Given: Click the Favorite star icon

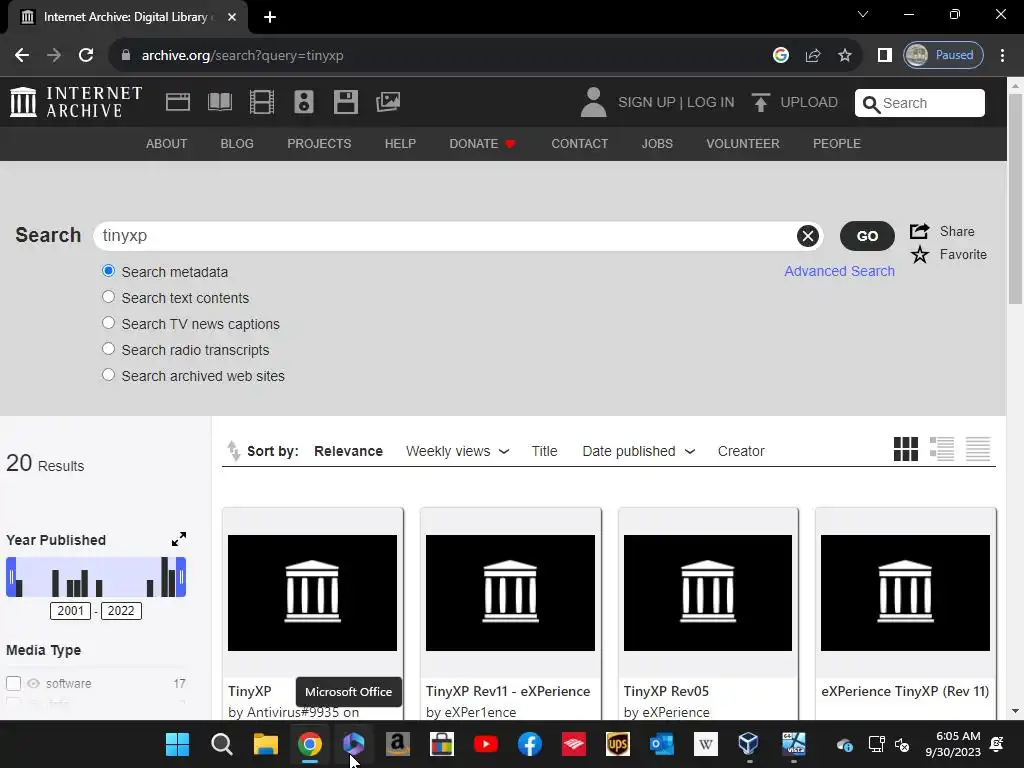Looking at the screenshot, I should (x=920, y=255).
